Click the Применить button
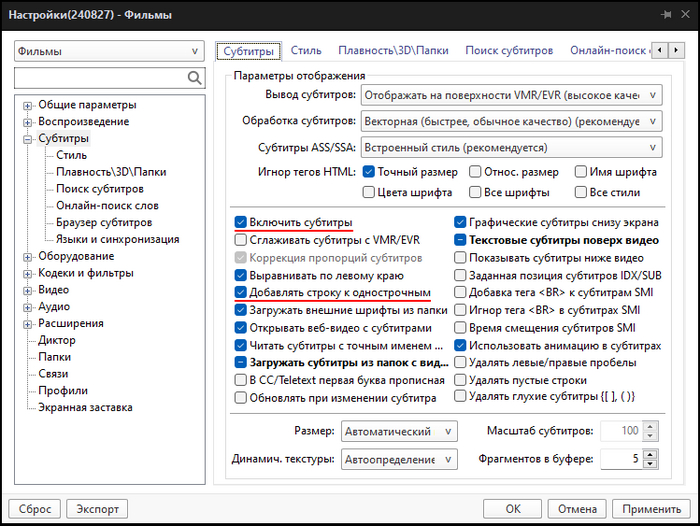This screenshot has width=700, height=526. pyautogui.click(x=650, y=508)
